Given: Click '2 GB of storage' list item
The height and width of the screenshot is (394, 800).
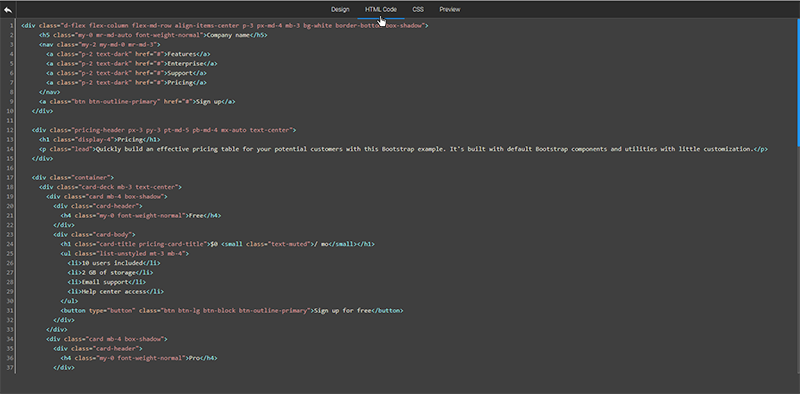Looking at the screenshot, I should [x=108, y=273].
